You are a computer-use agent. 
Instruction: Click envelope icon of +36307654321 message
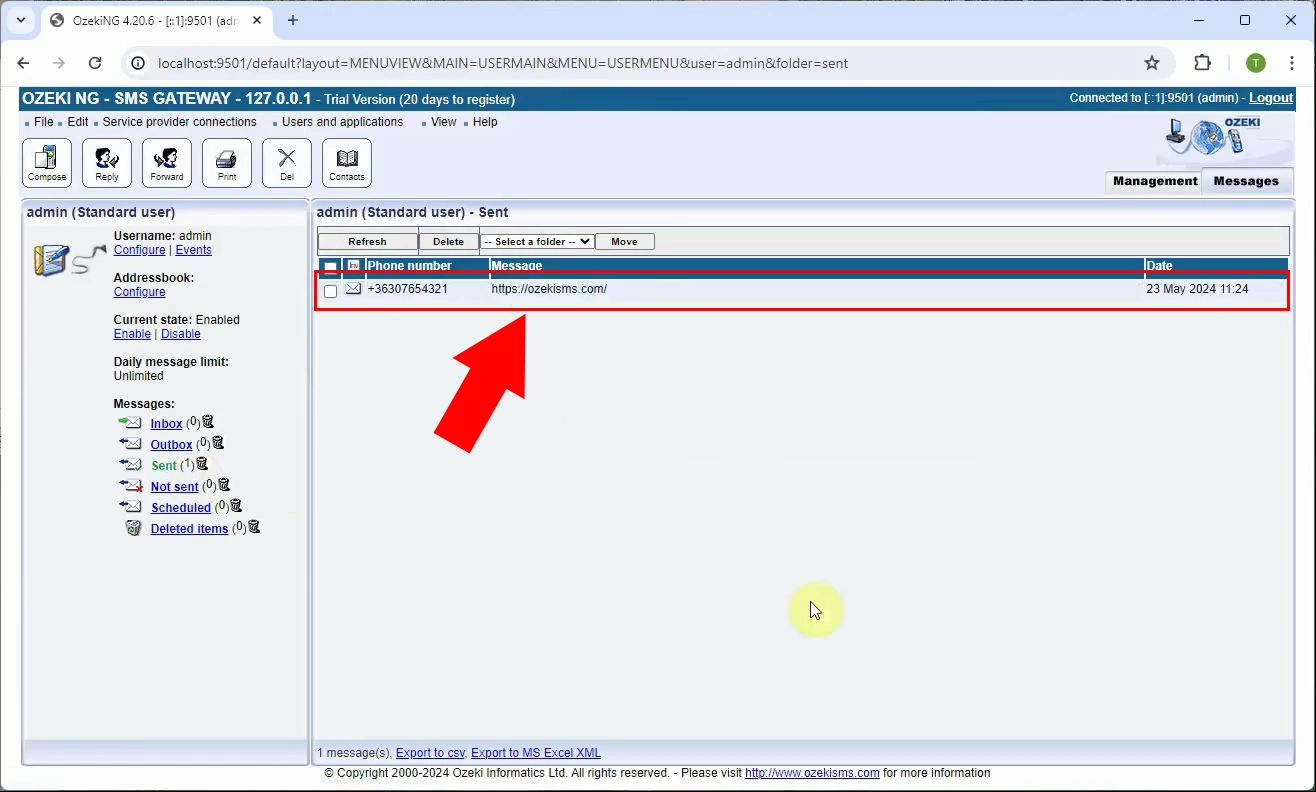[353, 289]
